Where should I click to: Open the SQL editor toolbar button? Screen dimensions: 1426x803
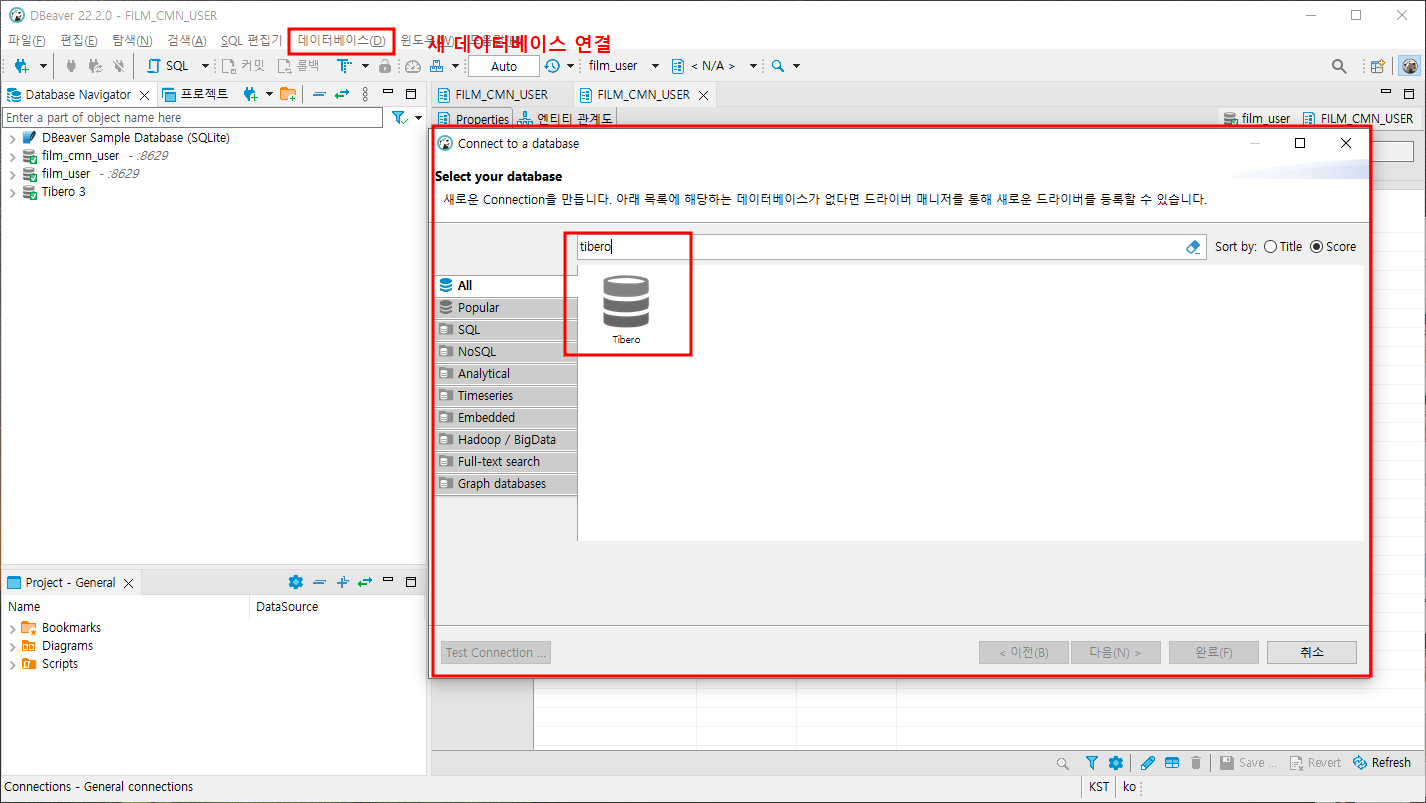(x=168, y=66)
